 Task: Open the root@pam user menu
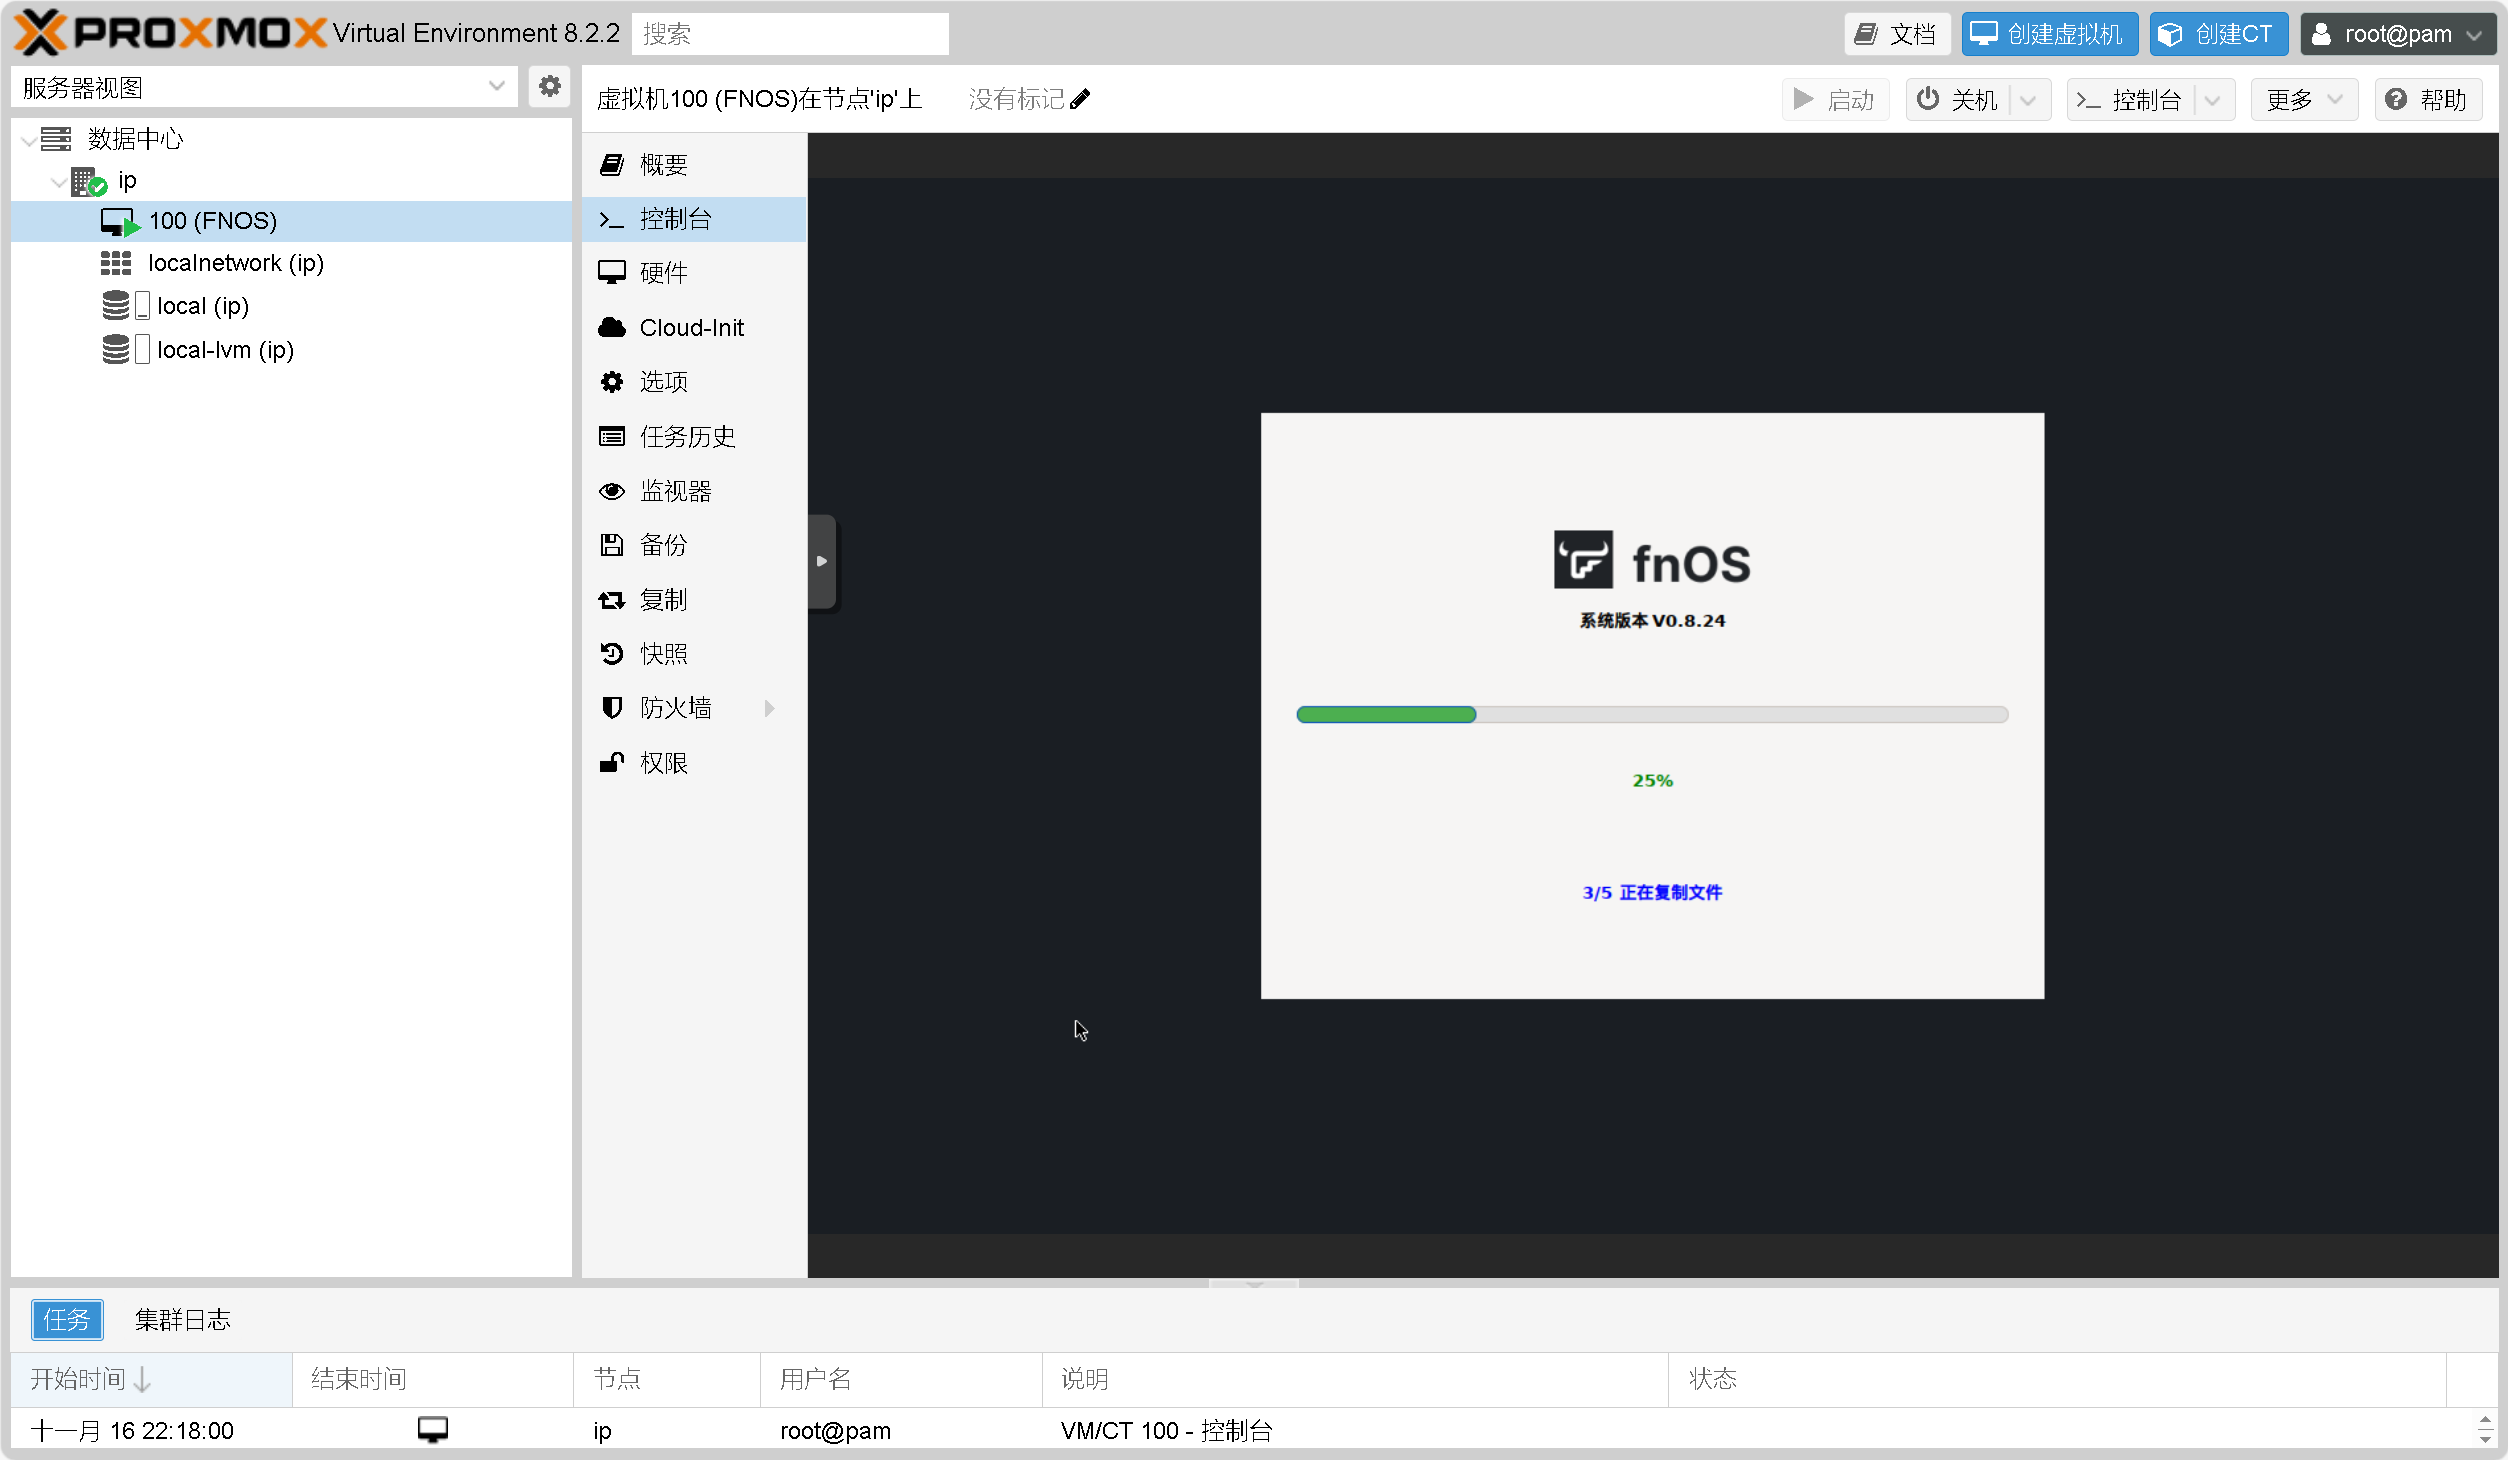pyautogui.click(x=2398, y=34)
